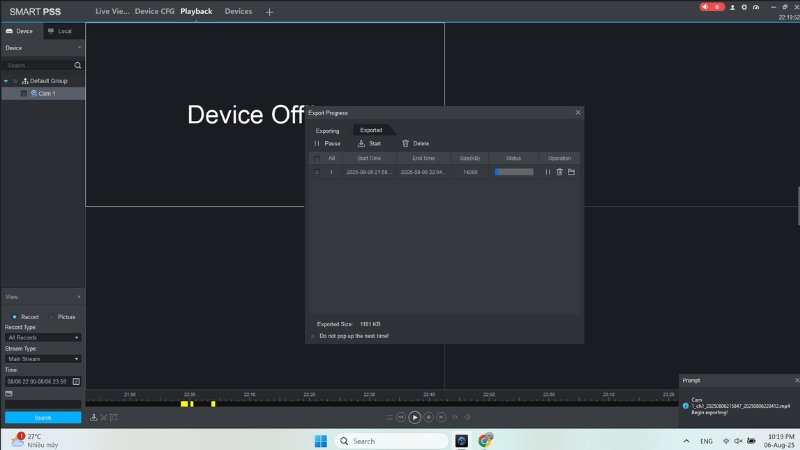
Task: Open the calendar icon beside Time field
Action: tap(76, 381)
